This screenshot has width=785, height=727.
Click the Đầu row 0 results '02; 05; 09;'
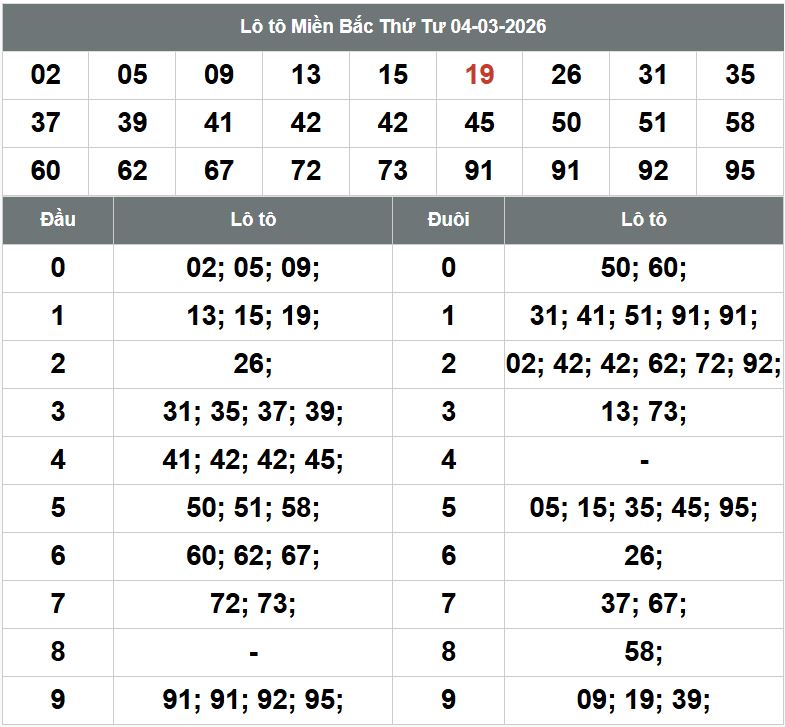tap(253, 268)
